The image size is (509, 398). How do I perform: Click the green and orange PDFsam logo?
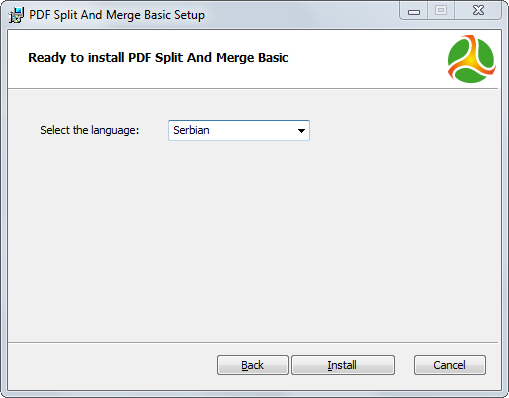click(x=471, y=59)
